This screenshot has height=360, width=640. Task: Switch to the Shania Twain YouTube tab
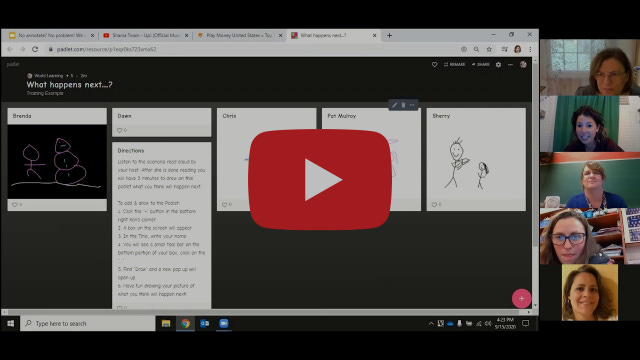tap(145, 36)
